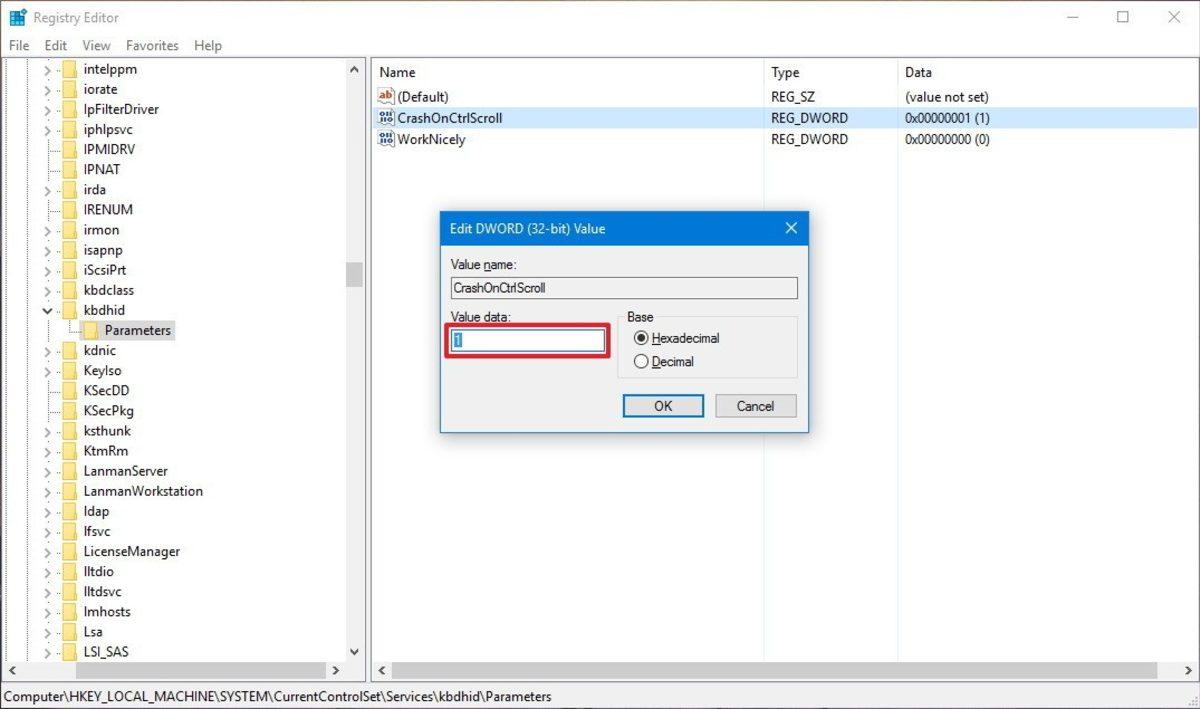This screenshot has height=709, width=1200.
Task: Click the LanmanServer folder icon
Action: coord(68,470)
